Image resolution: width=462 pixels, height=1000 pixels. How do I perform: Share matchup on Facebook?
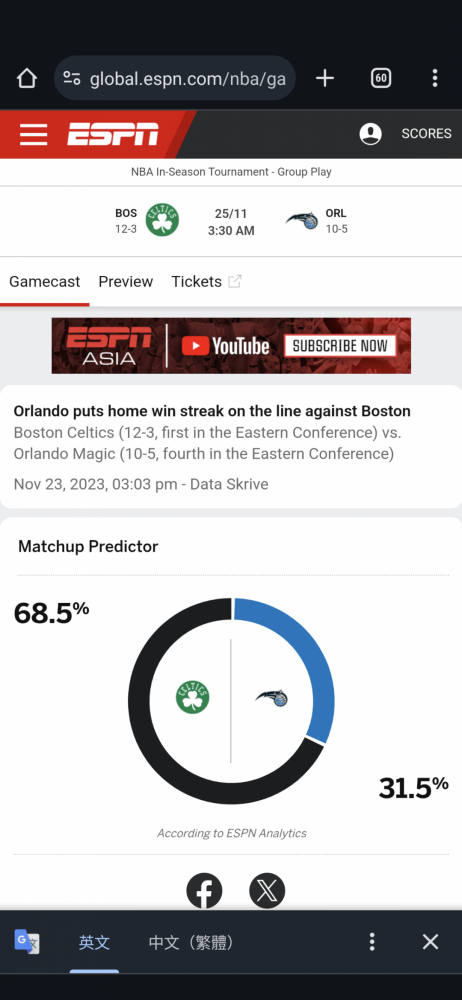(x=204, y=891)
